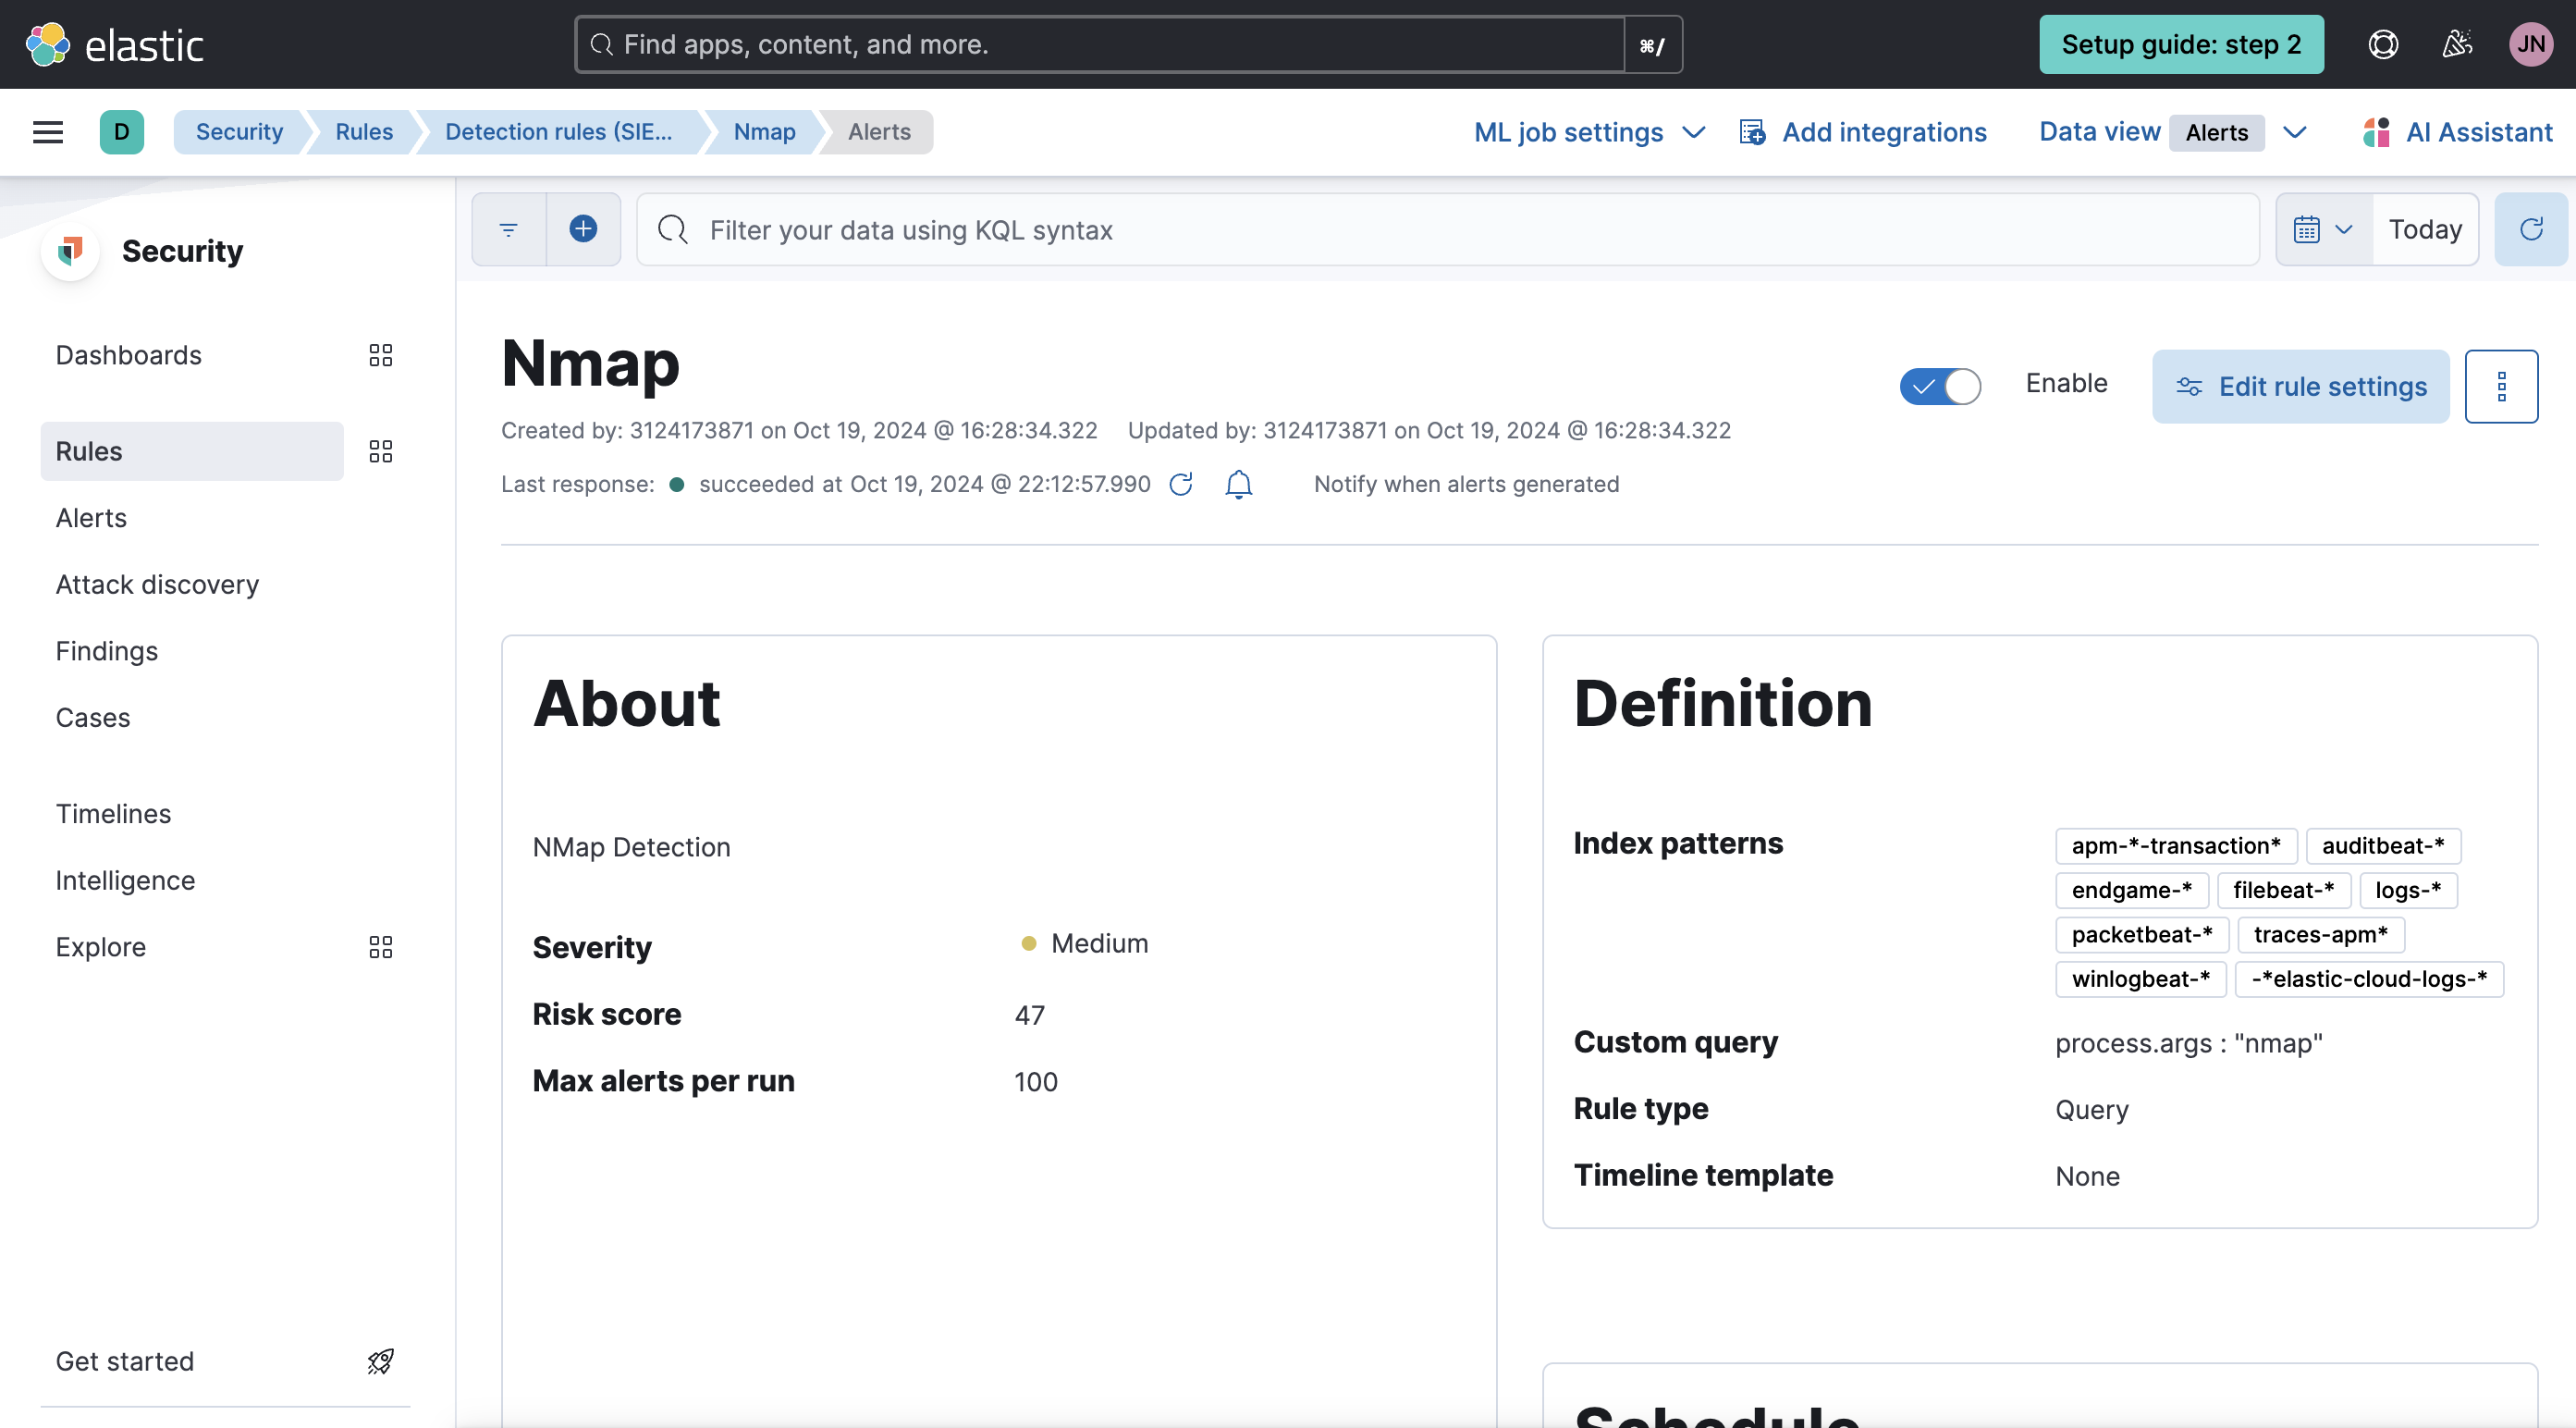Open the JN user avatar menu

(2531, 44)
